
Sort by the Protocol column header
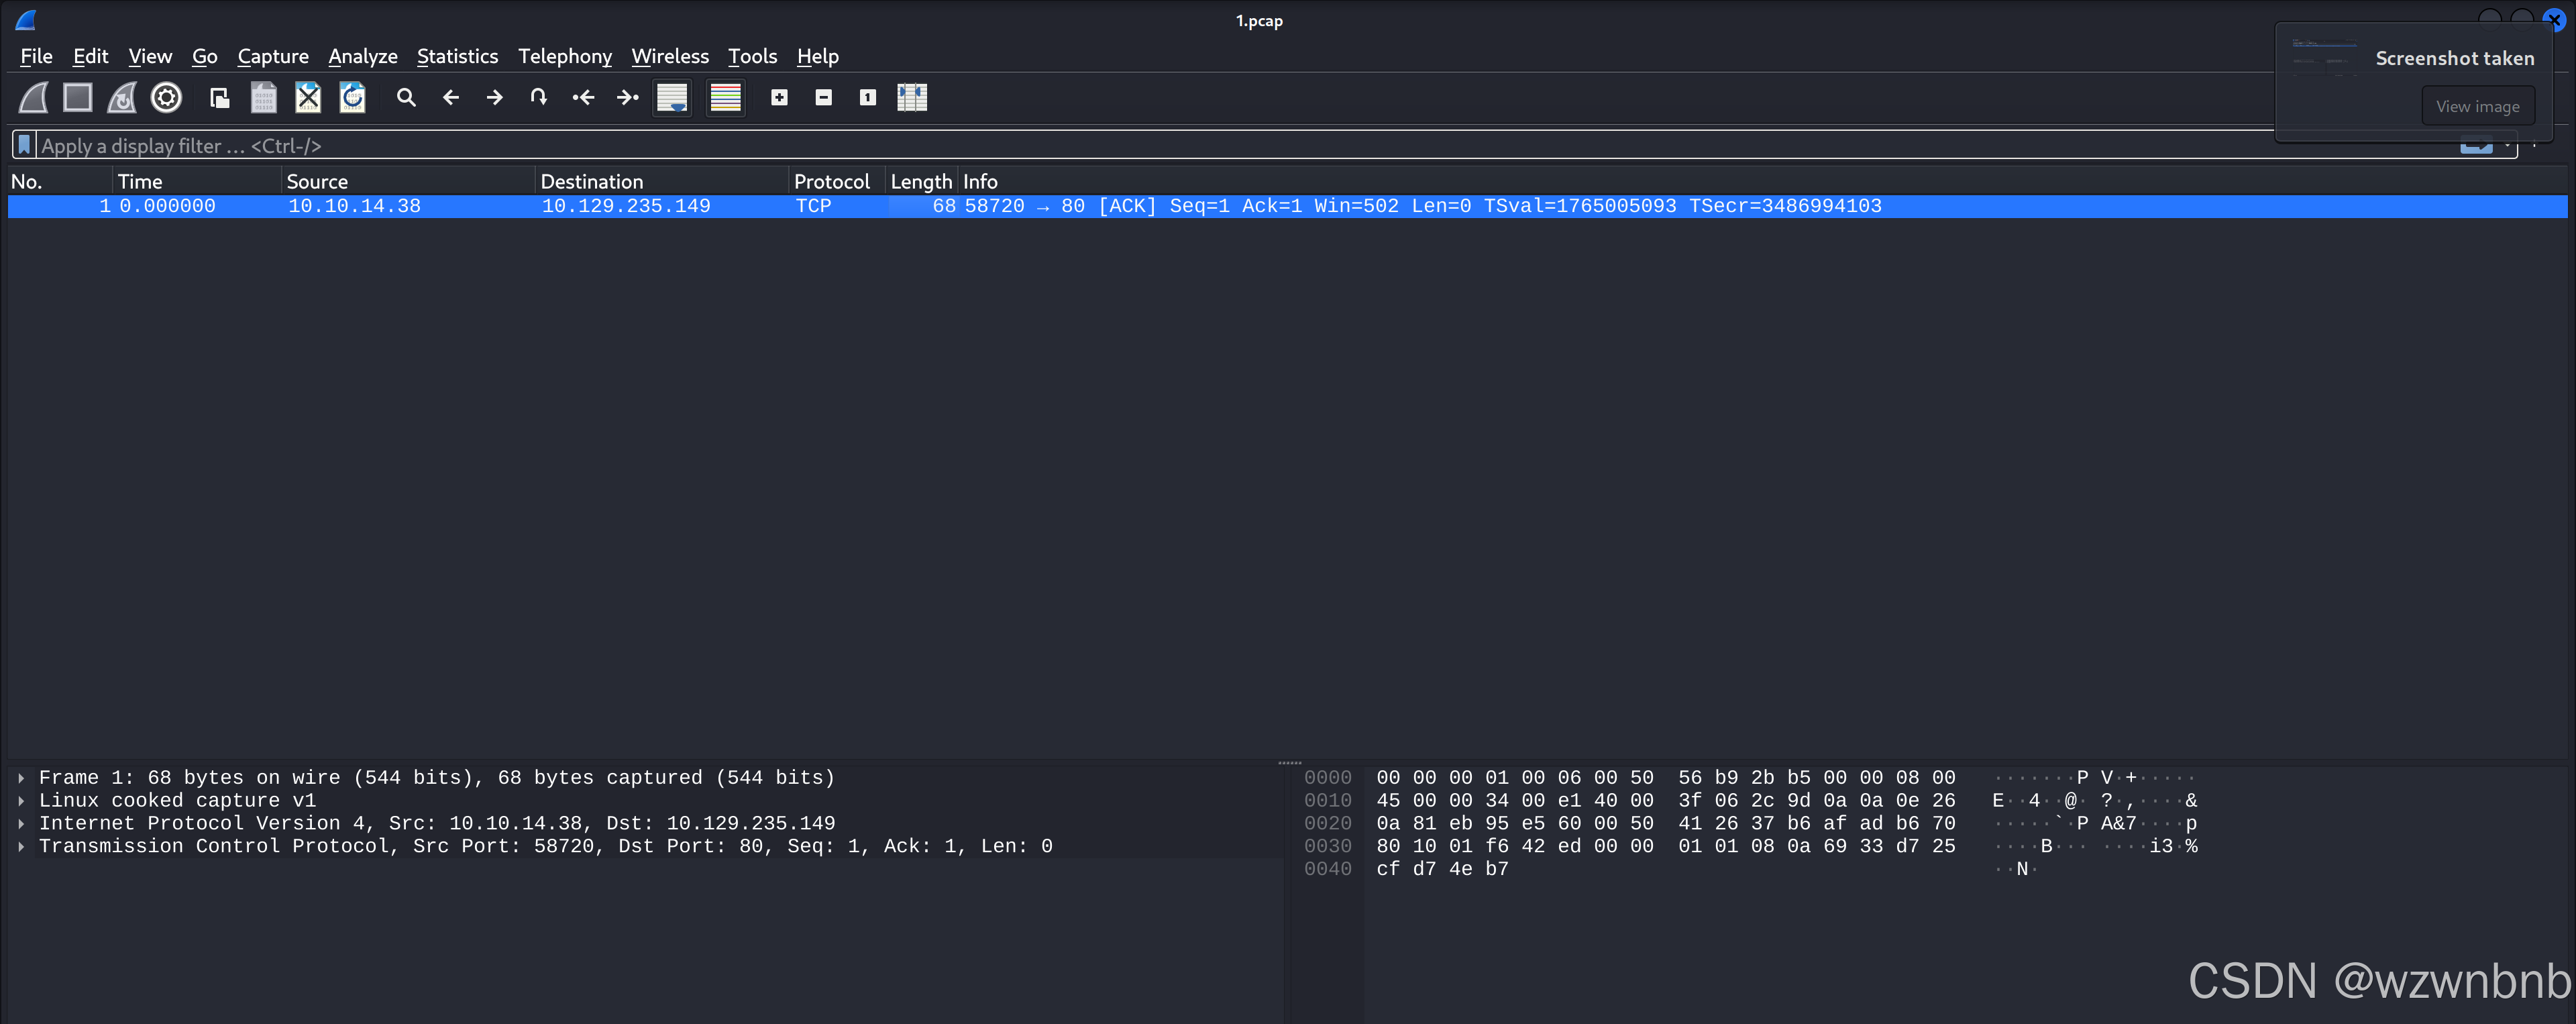[831, 181]
